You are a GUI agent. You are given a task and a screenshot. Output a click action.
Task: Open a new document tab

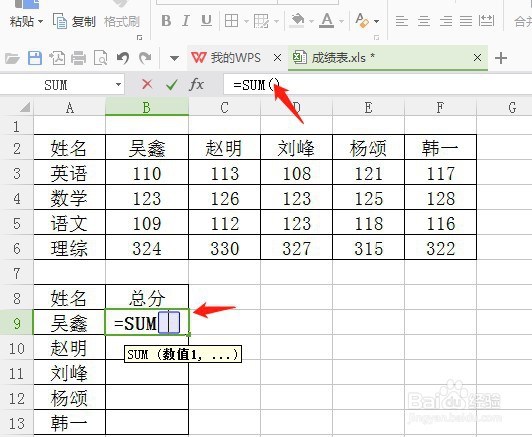click(x=501, y=58)
